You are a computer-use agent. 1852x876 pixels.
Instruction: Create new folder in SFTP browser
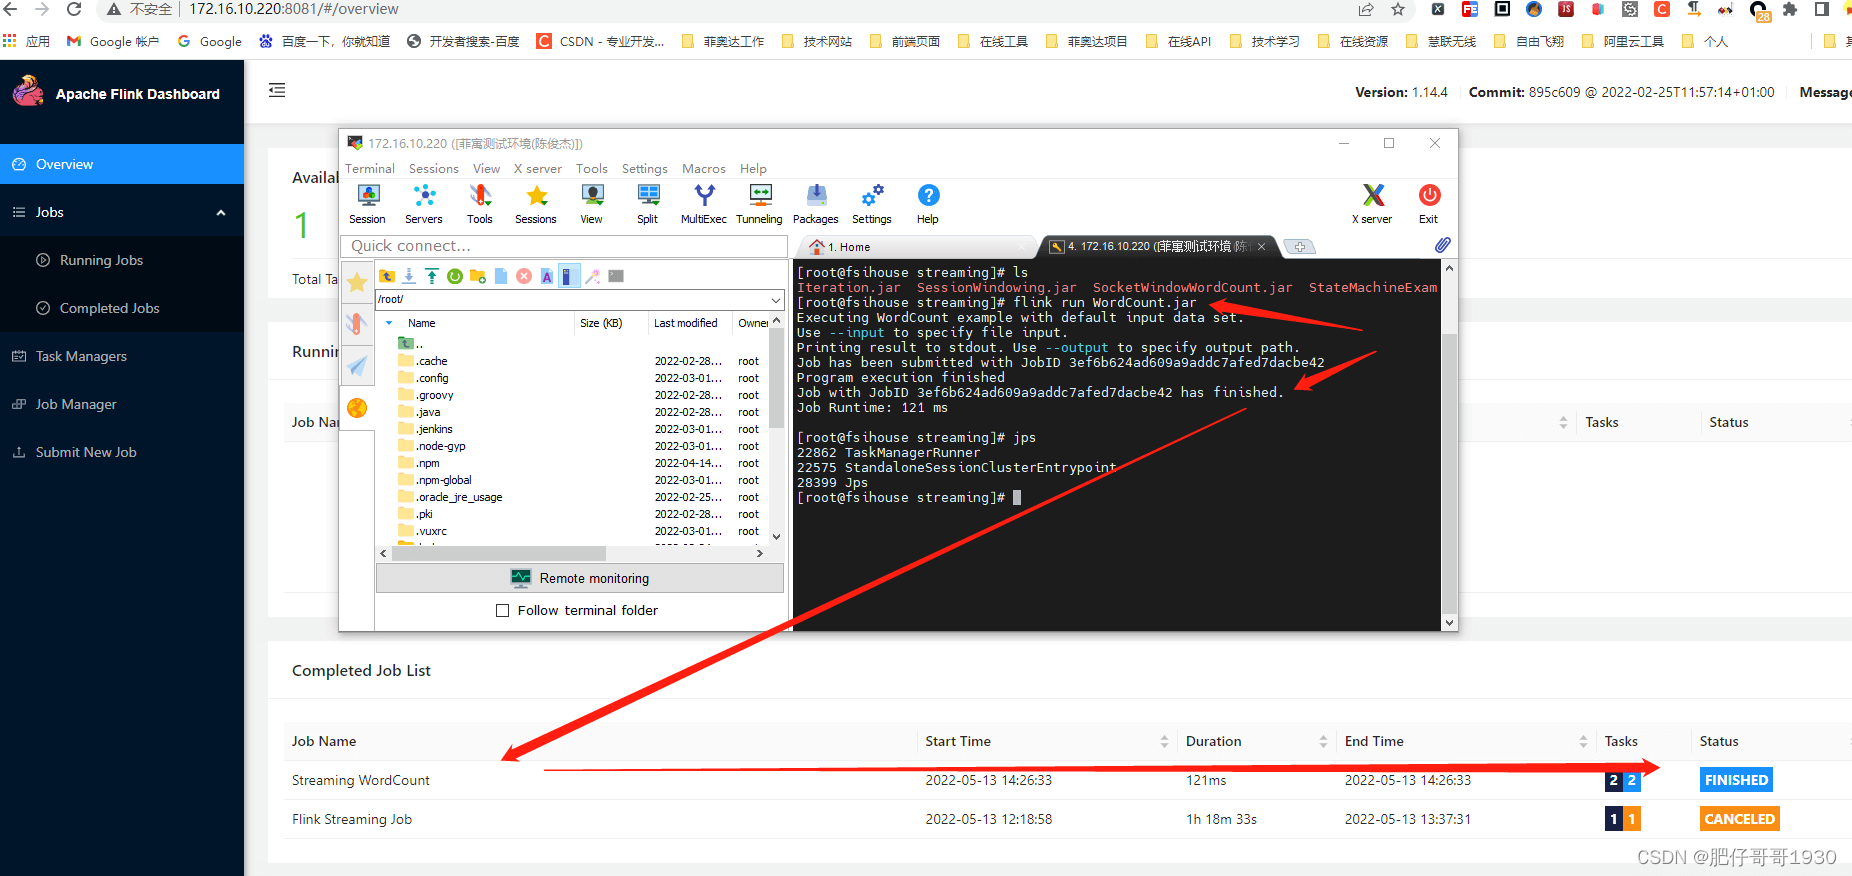click(x=478, y=276)
